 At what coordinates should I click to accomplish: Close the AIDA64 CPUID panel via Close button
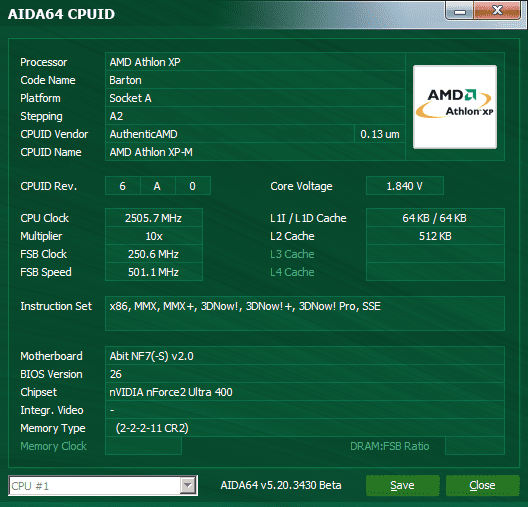tap(483, 485)
